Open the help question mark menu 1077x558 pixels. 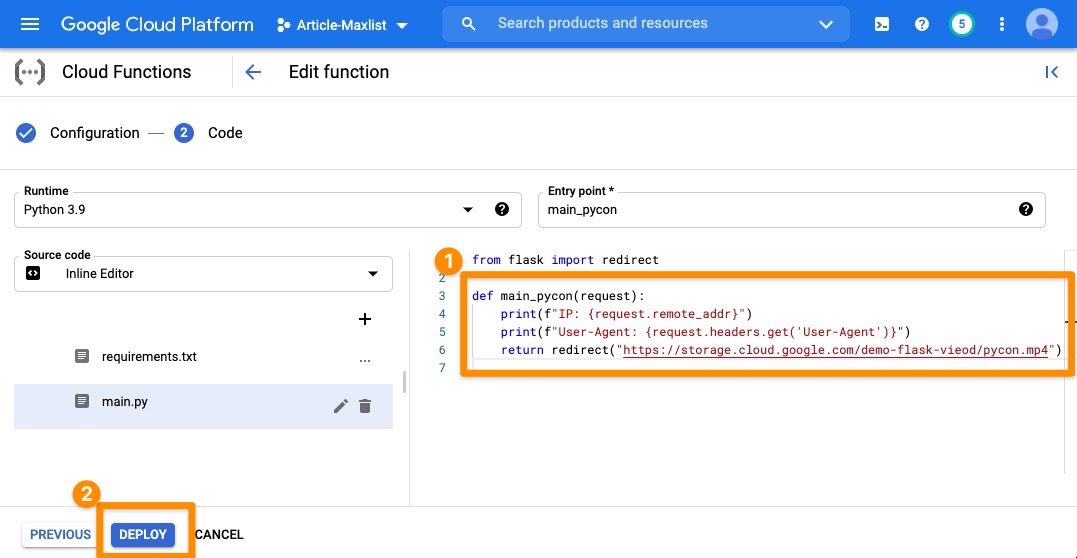click(922, 25)
